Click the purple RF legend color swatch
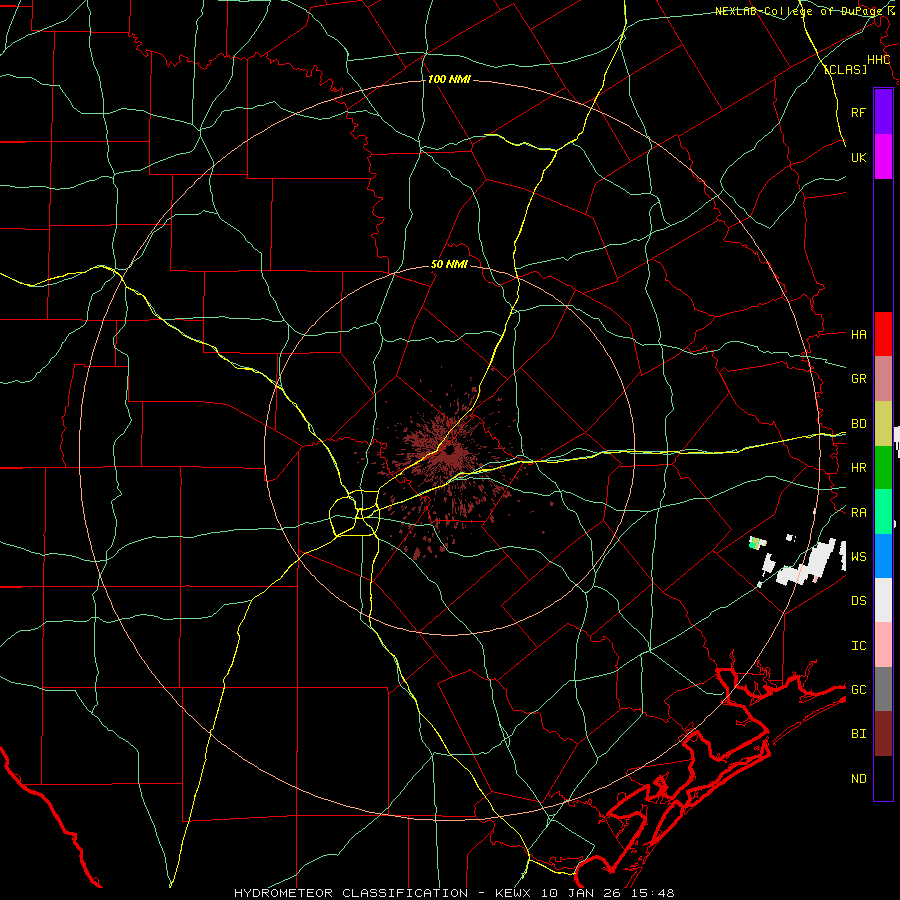This screenshot has height=900, width=900. pos(883,112)
